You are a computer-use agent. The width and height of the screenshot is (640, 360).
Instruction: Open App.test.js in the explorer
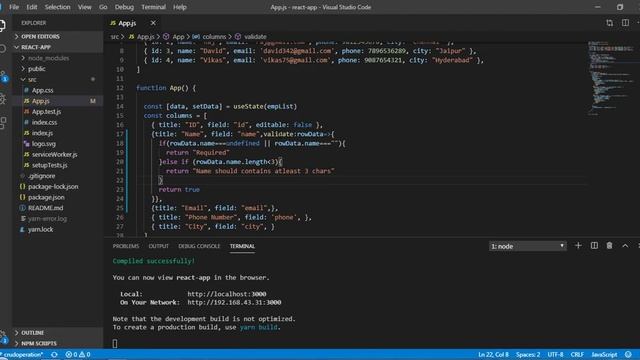click(46, 111)
